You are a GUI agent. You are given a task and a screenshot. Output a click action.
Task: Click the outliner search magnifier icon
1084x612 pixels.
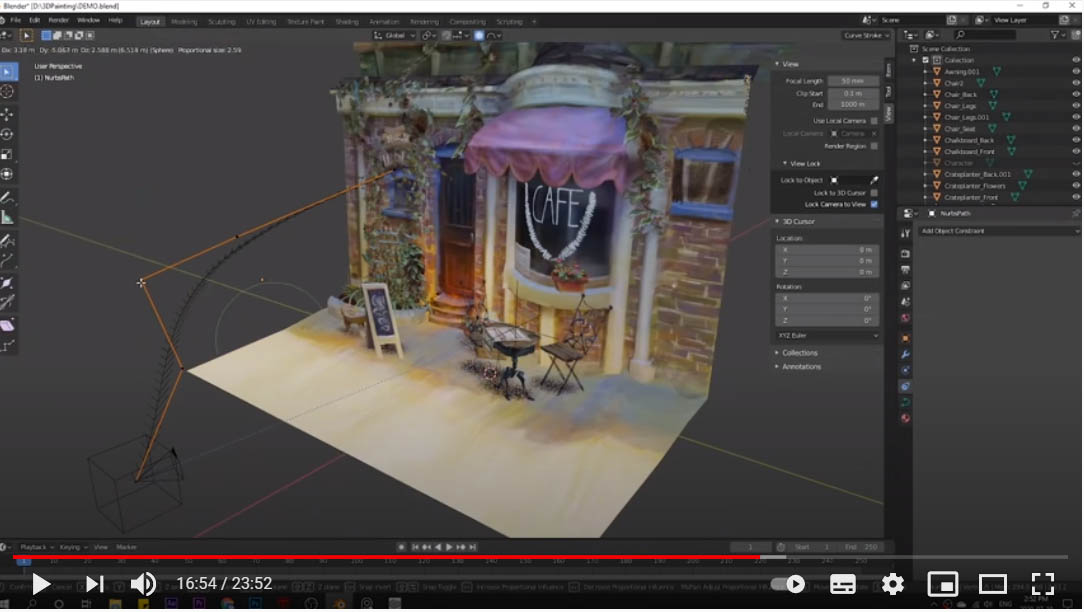point(960,35)
